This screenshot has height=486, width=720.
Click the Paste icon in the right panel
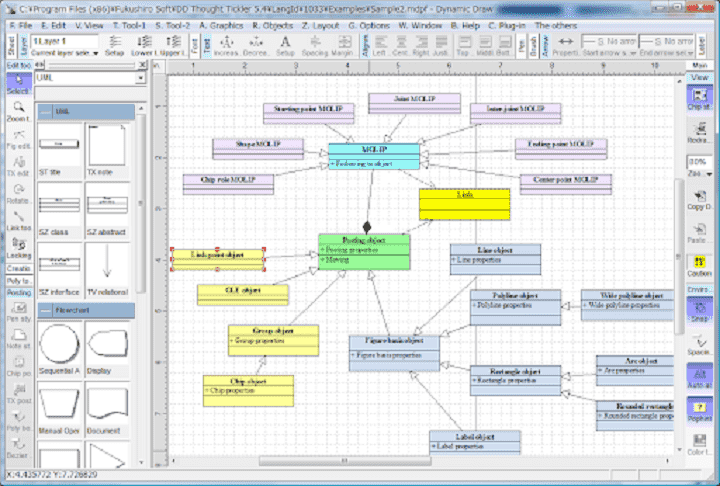(x=699, y=233)
